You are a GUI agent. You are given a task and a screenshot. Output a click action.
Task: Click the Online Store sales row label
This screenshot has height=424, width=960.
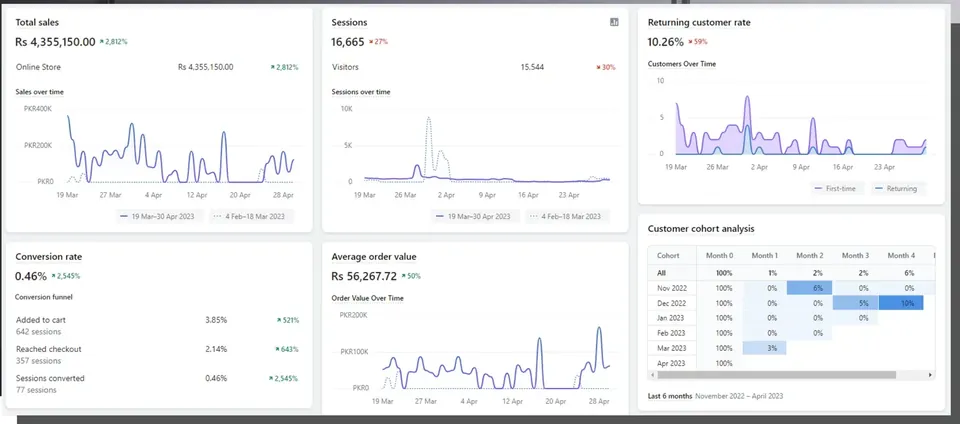[x=38, y=67]
